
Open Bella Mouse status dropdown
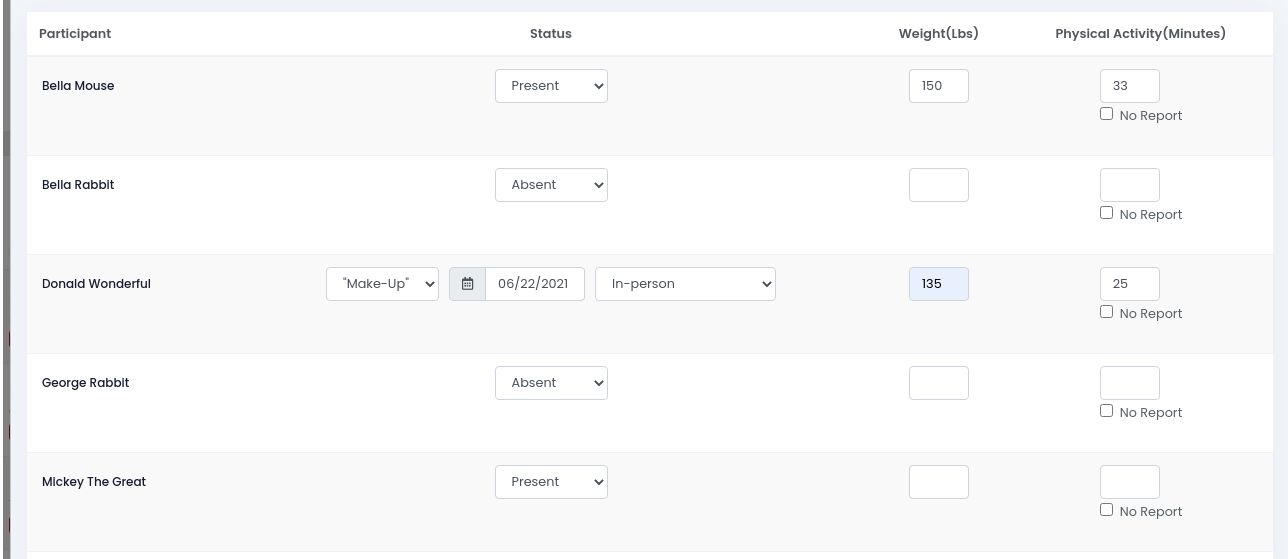click(x=551, y=86)
